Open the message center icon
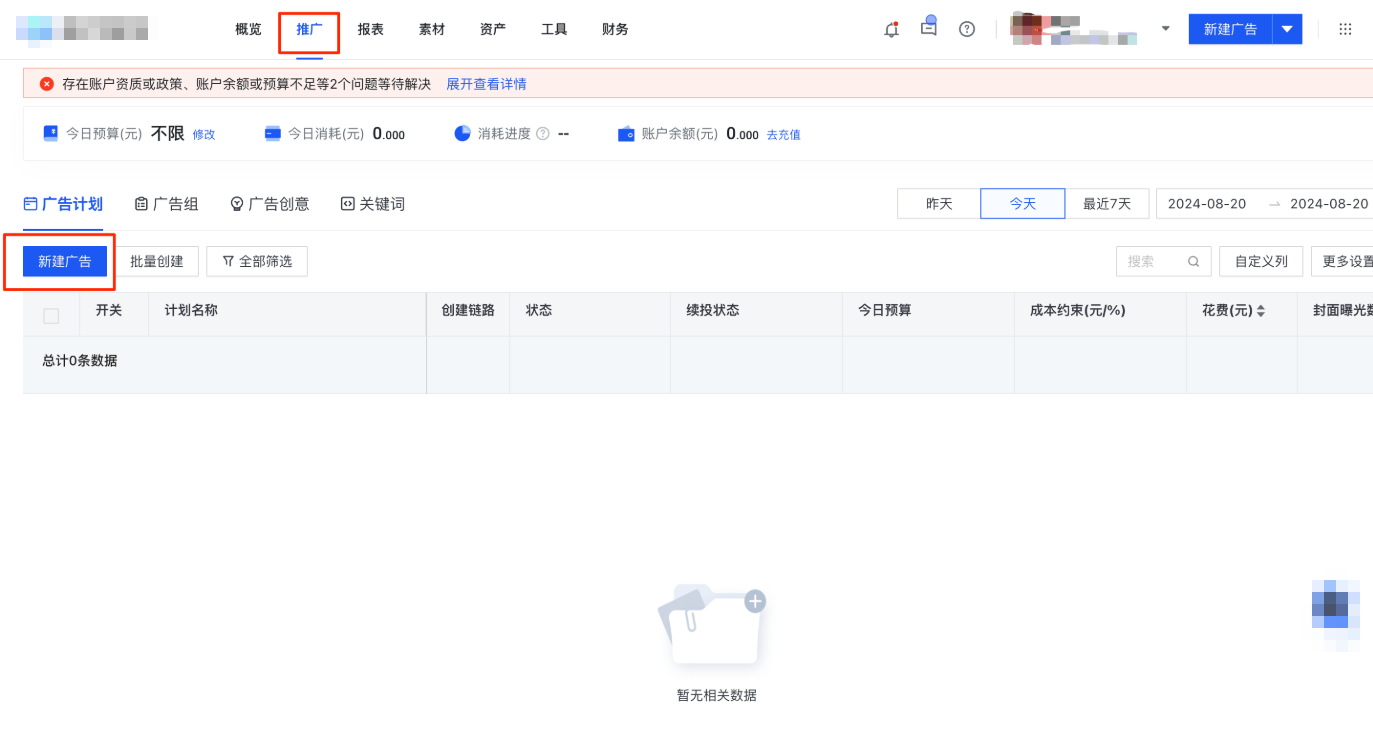Image resolution: width=1373 pixels, height=737 pixels. click(928, 29)
